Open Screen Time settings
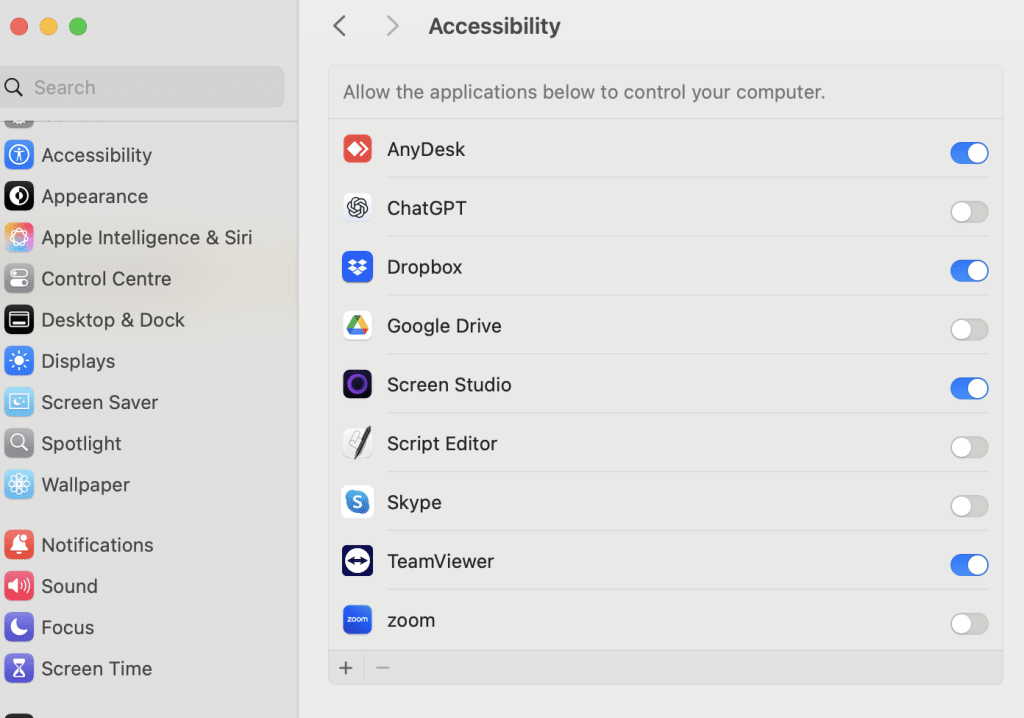Image resolution: width=1024 pixels, height=718 pixels. [x=97, y=668]
